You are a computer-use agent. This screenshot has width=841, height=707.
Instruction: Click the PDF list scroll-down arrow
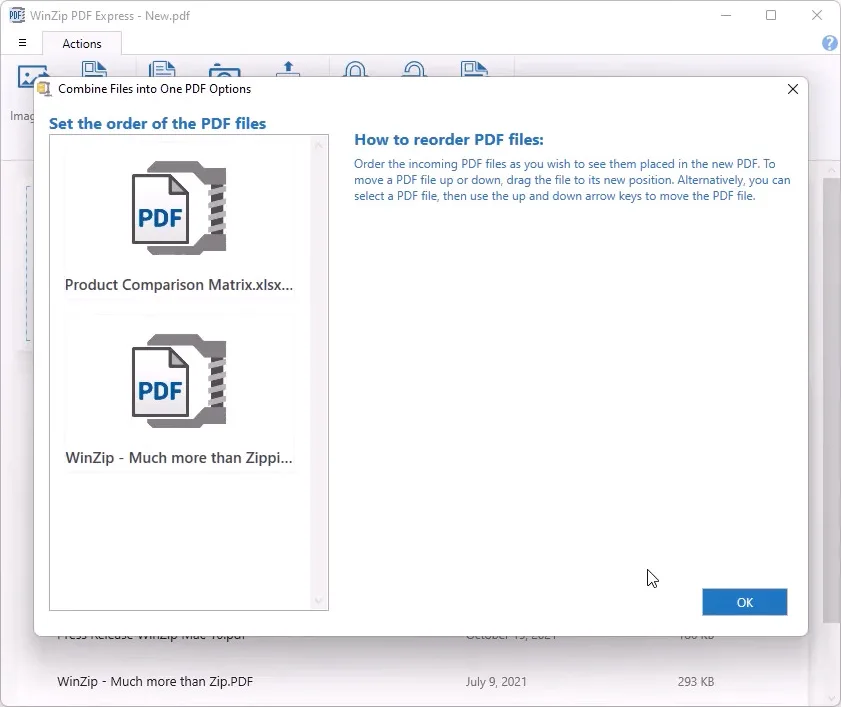point(319,601)
